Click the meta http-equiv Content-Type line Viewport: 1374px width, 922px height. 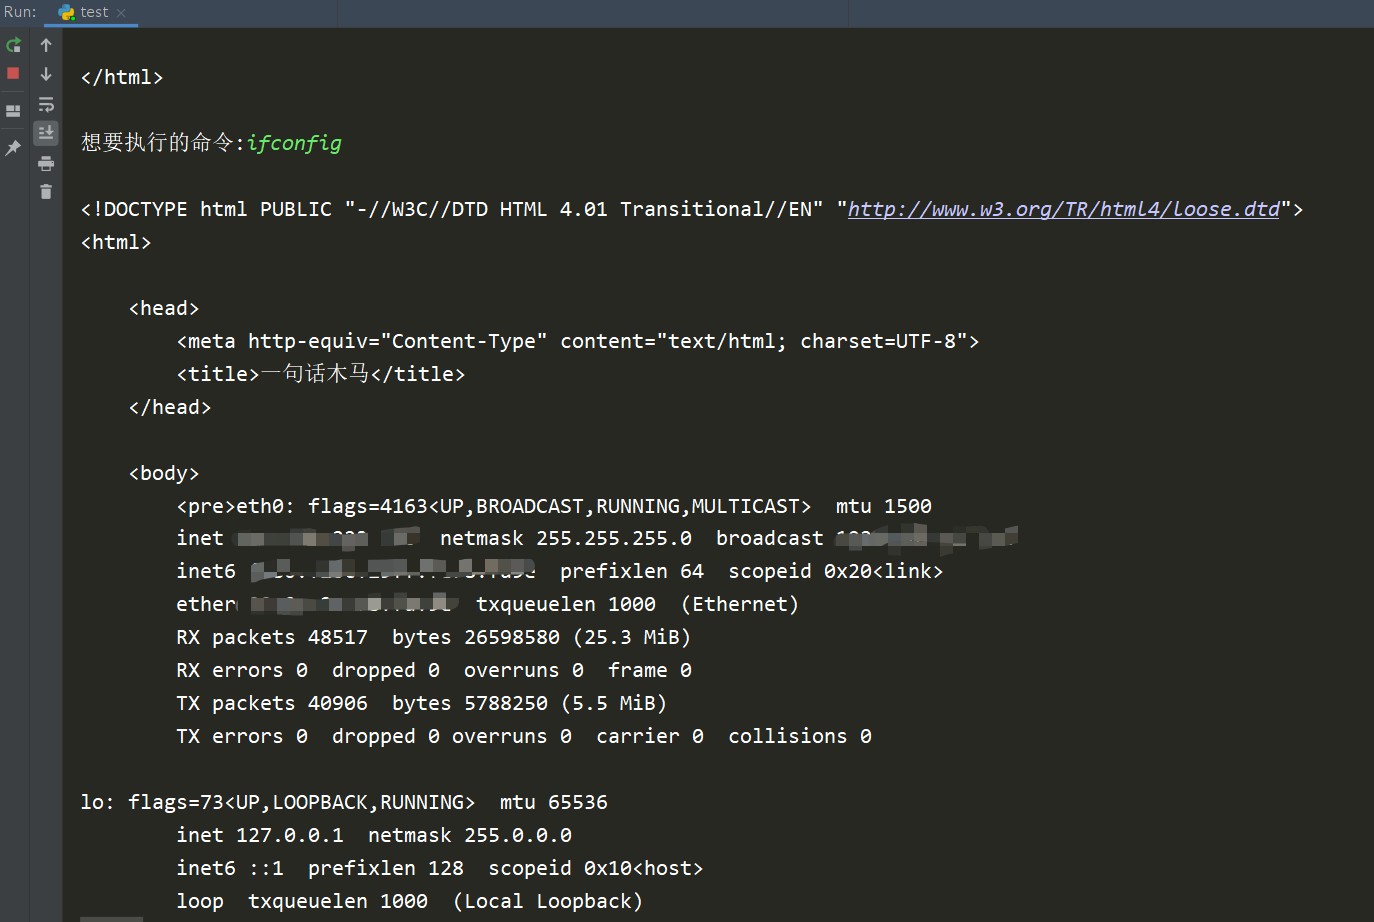pyautogui.click(x=578, y=341)
